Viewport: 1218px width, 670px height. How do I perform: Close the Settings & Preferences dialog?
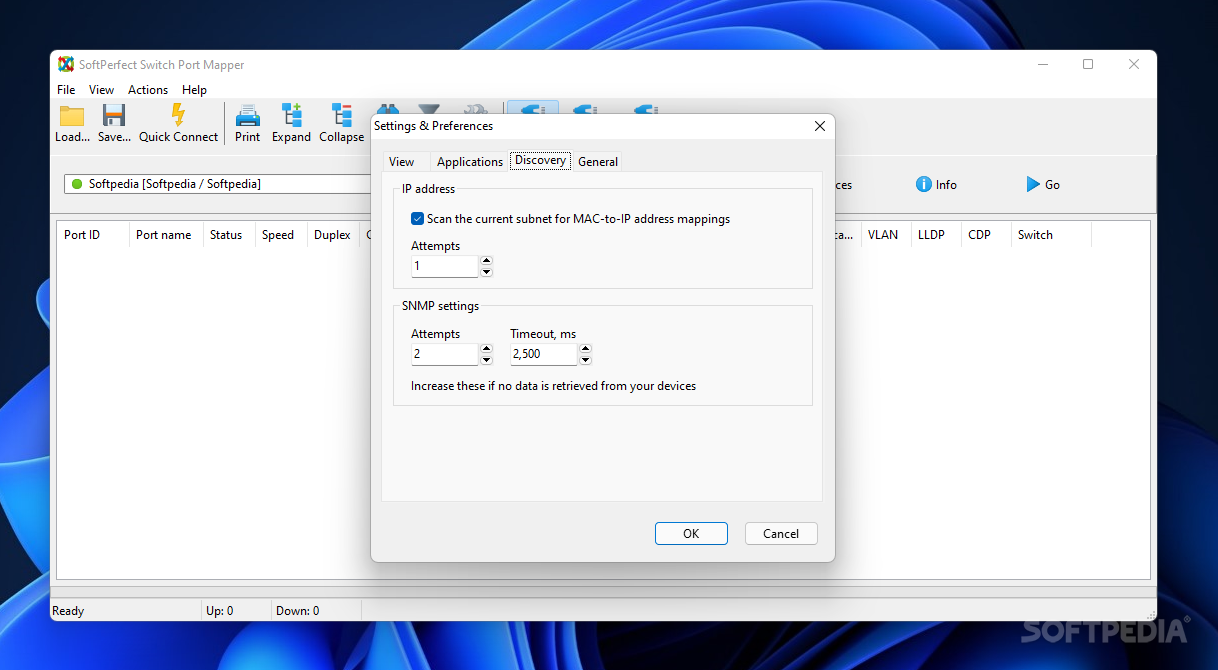[820, 126]
